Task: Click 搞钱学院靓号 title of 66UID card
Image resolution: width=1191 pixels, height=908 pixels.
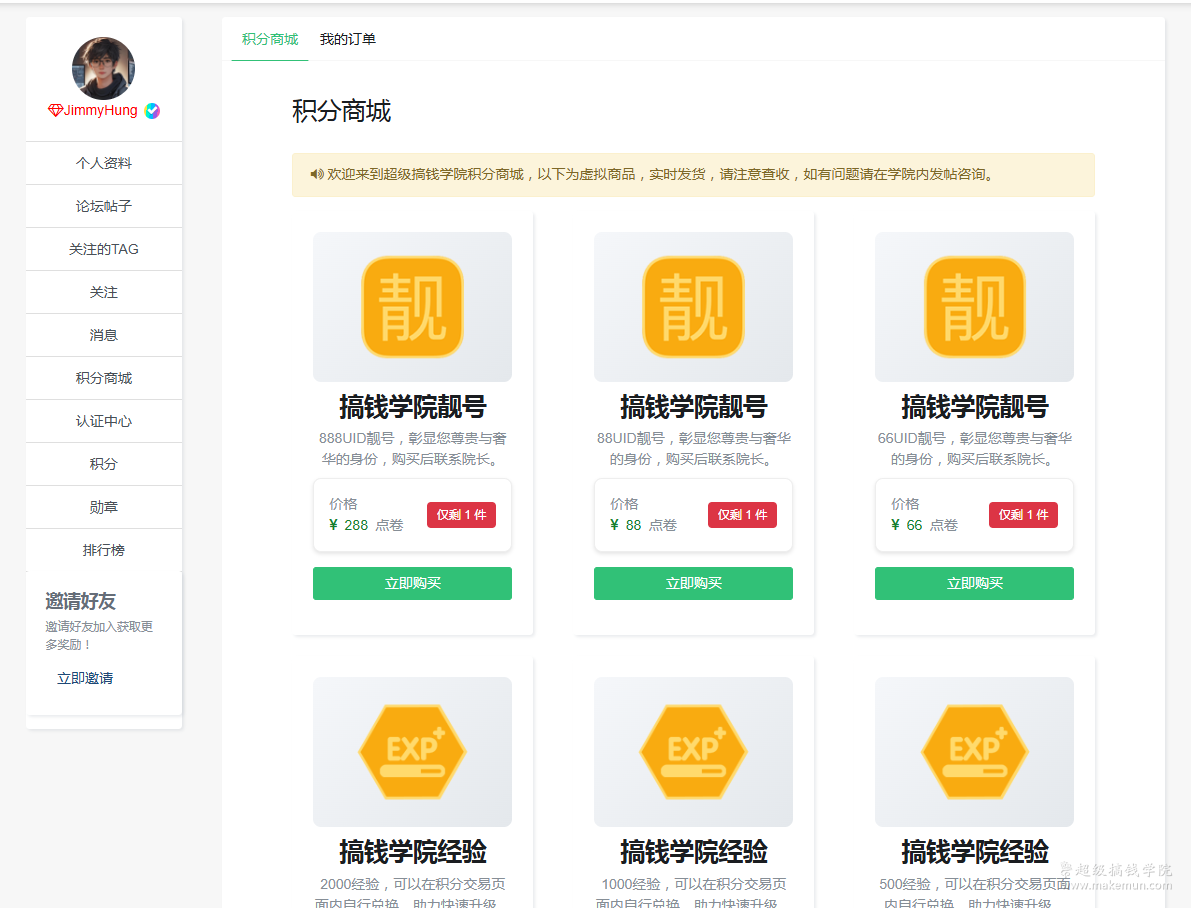Action: (x=975, y=407)
